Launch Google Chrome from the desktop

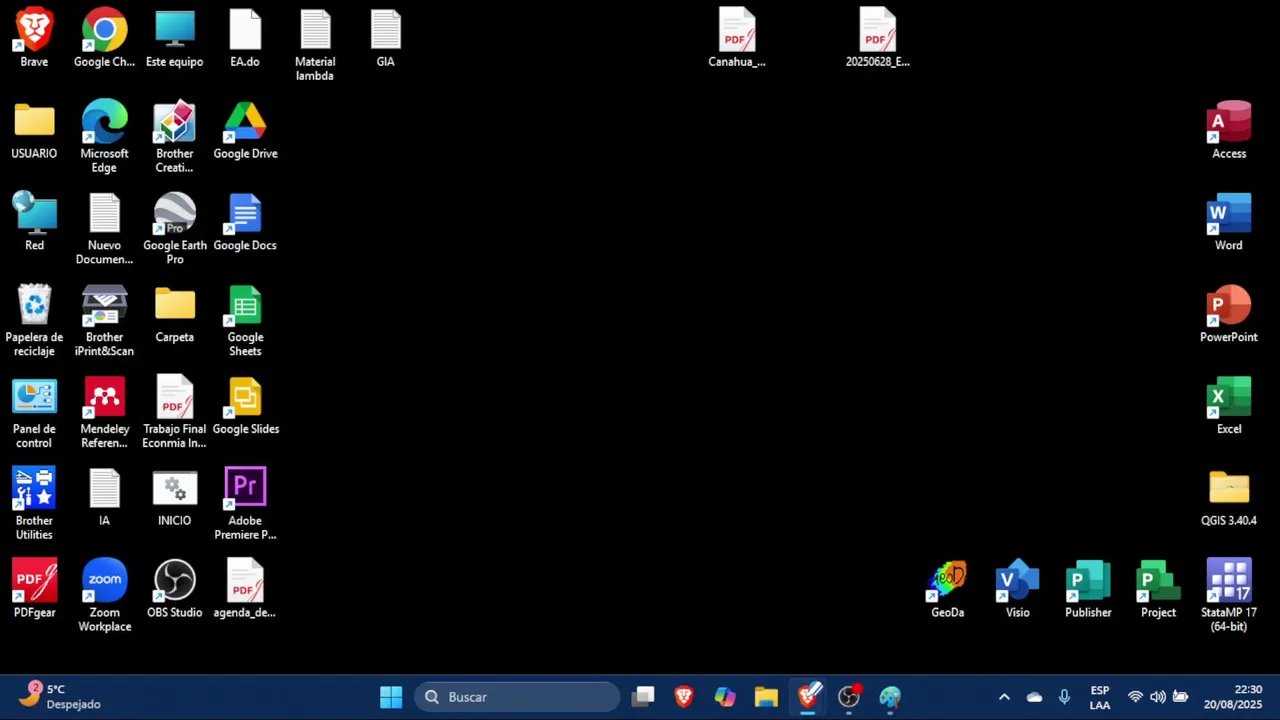(x=104, y=38)
